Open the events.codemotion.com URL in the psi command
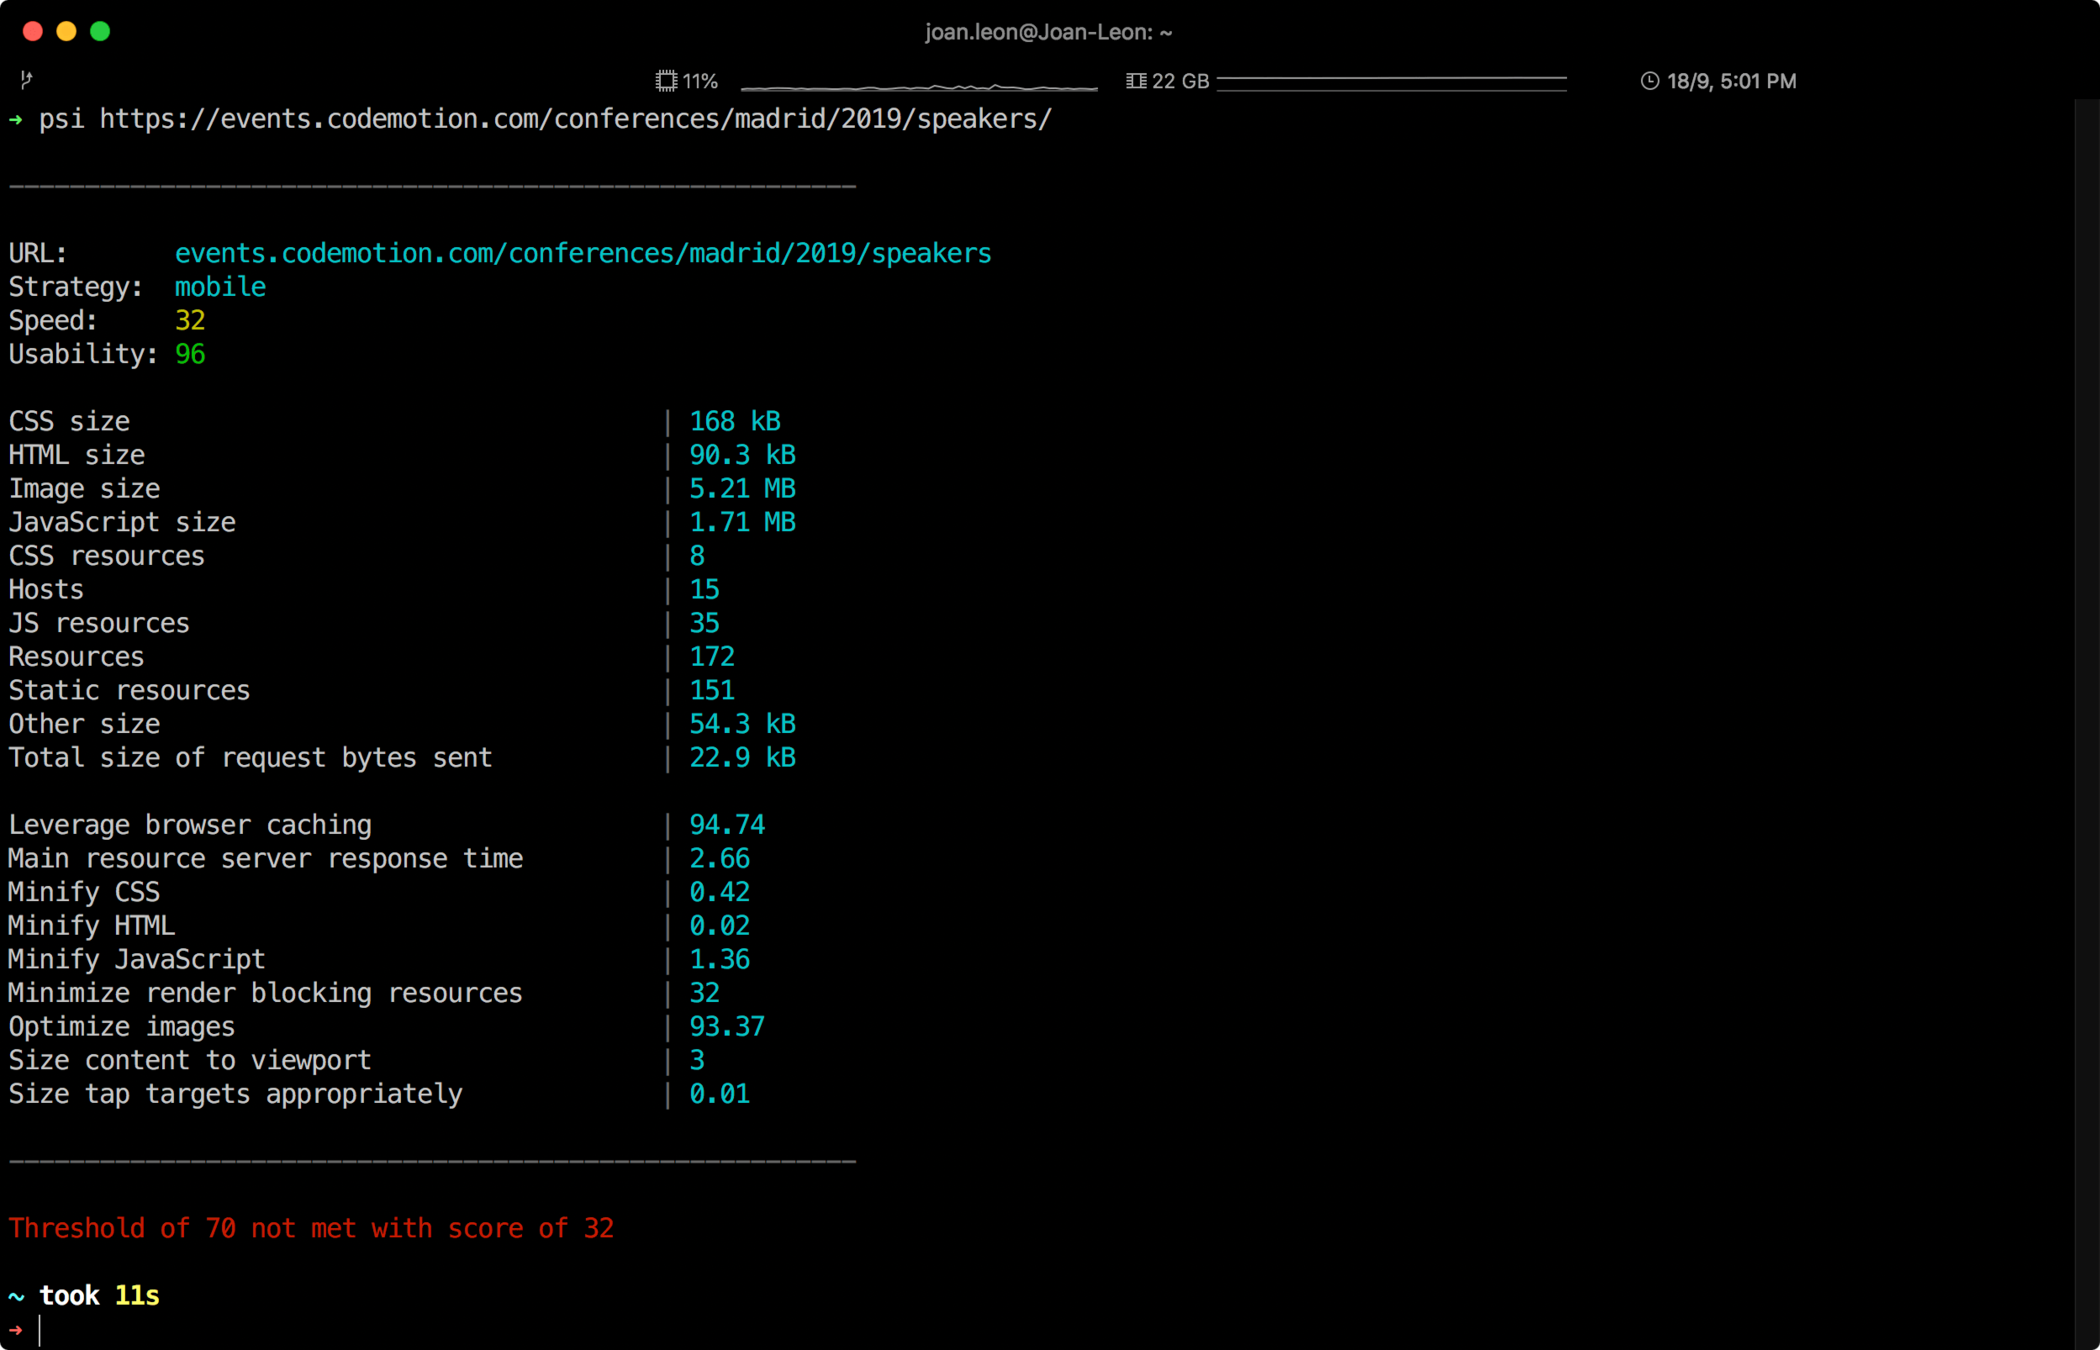This screenshot has width=2100, height=1350. 575,119
